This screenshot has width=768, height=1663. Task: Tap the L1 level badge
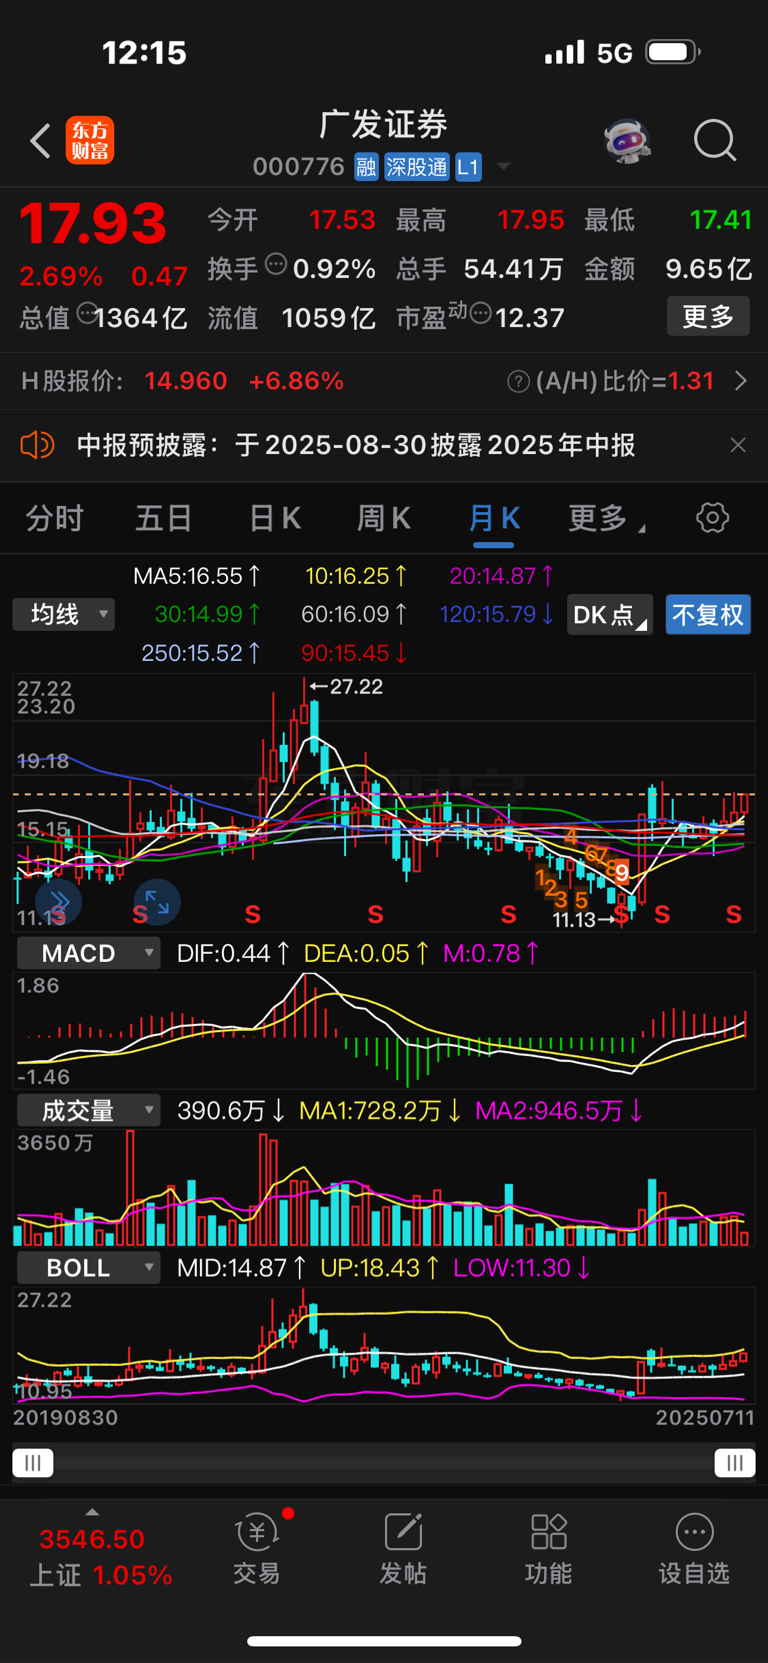pyautogui.click(x=468, y=167)
